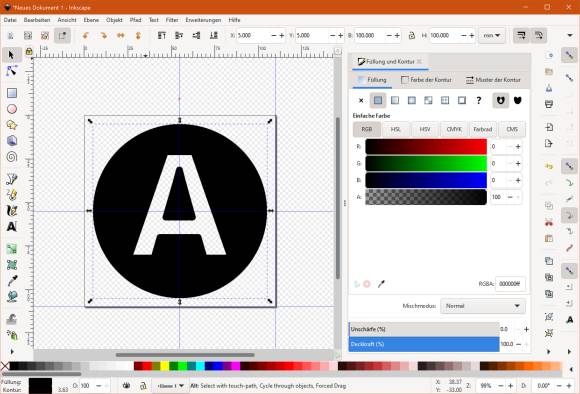Choose the CMS color mode

click(512, 129)
